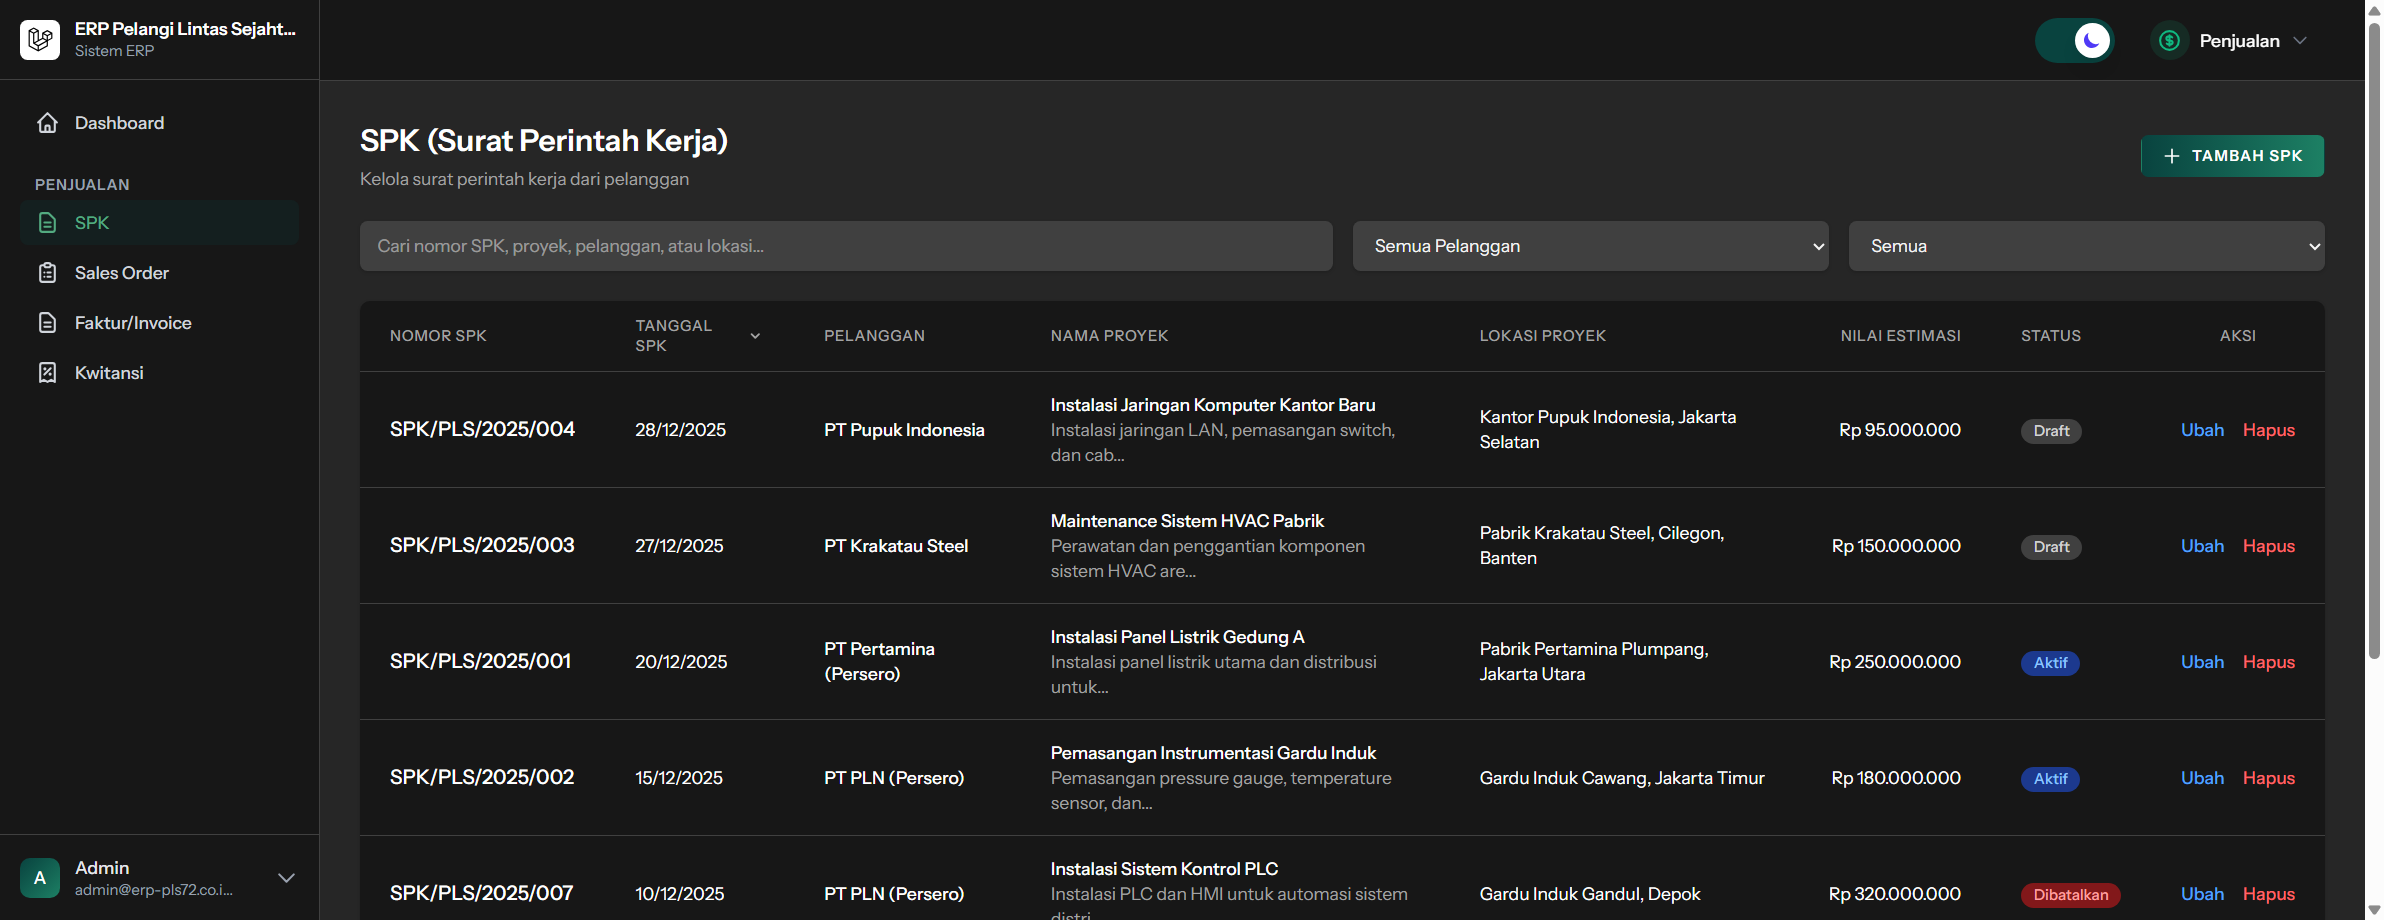Screen dimensions: 2384x920
Task: Click the Sales Order clipboard icon
Action: click(x=47, y=273)
